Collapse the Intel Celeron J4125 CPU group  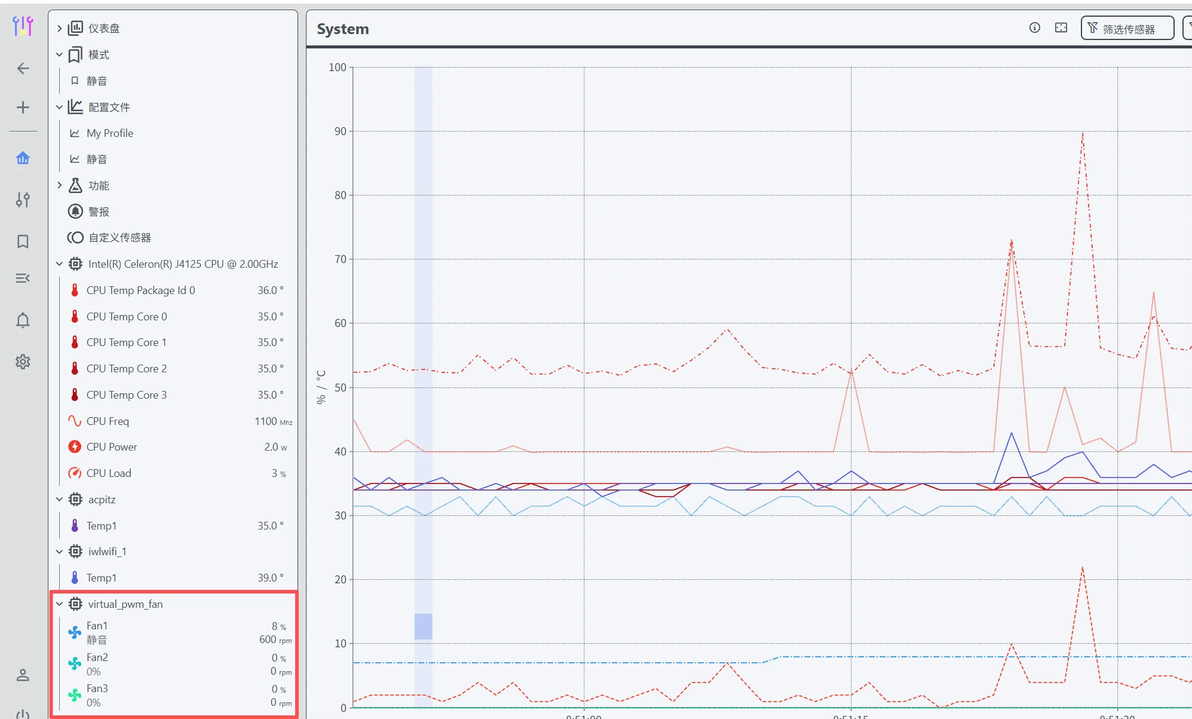pos(59,264)
